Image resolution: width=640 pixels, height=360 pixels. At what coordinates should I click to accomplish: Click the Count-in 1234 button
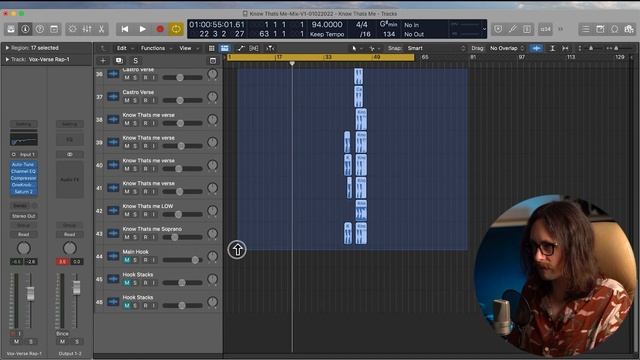545,29
